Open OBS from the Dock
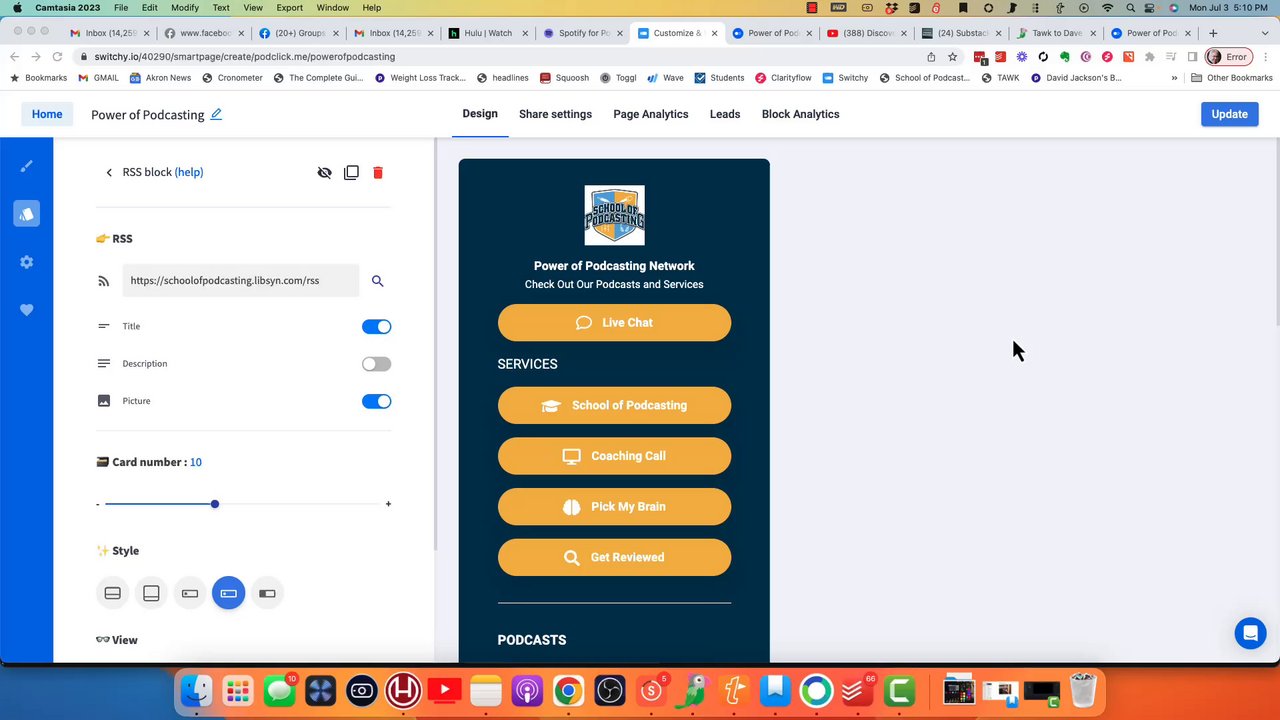 [x=609, y=690]
